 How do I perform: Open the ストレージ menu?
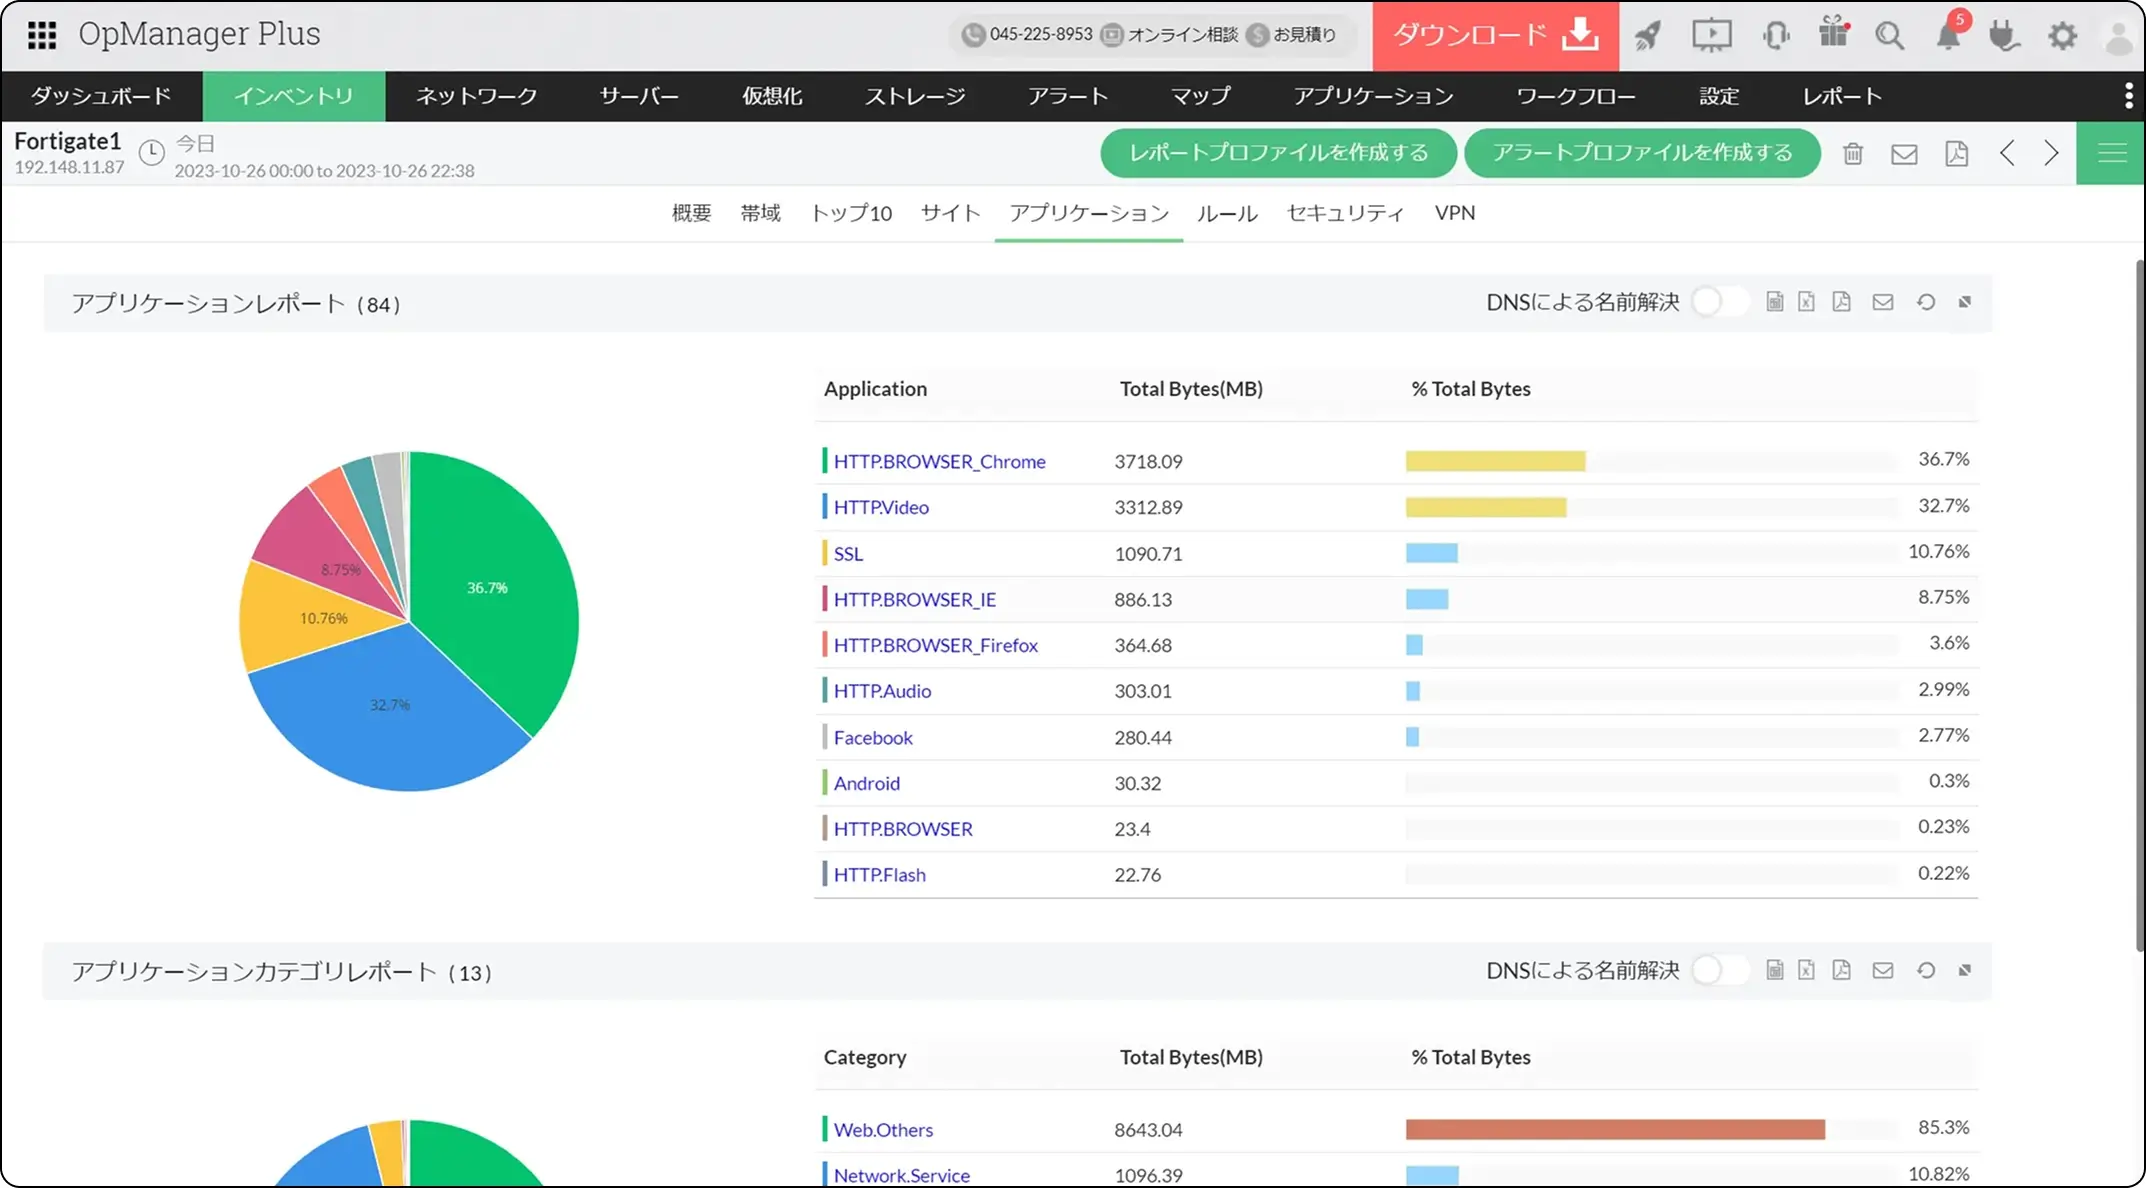pyautogui.click(x=915, y=96)
